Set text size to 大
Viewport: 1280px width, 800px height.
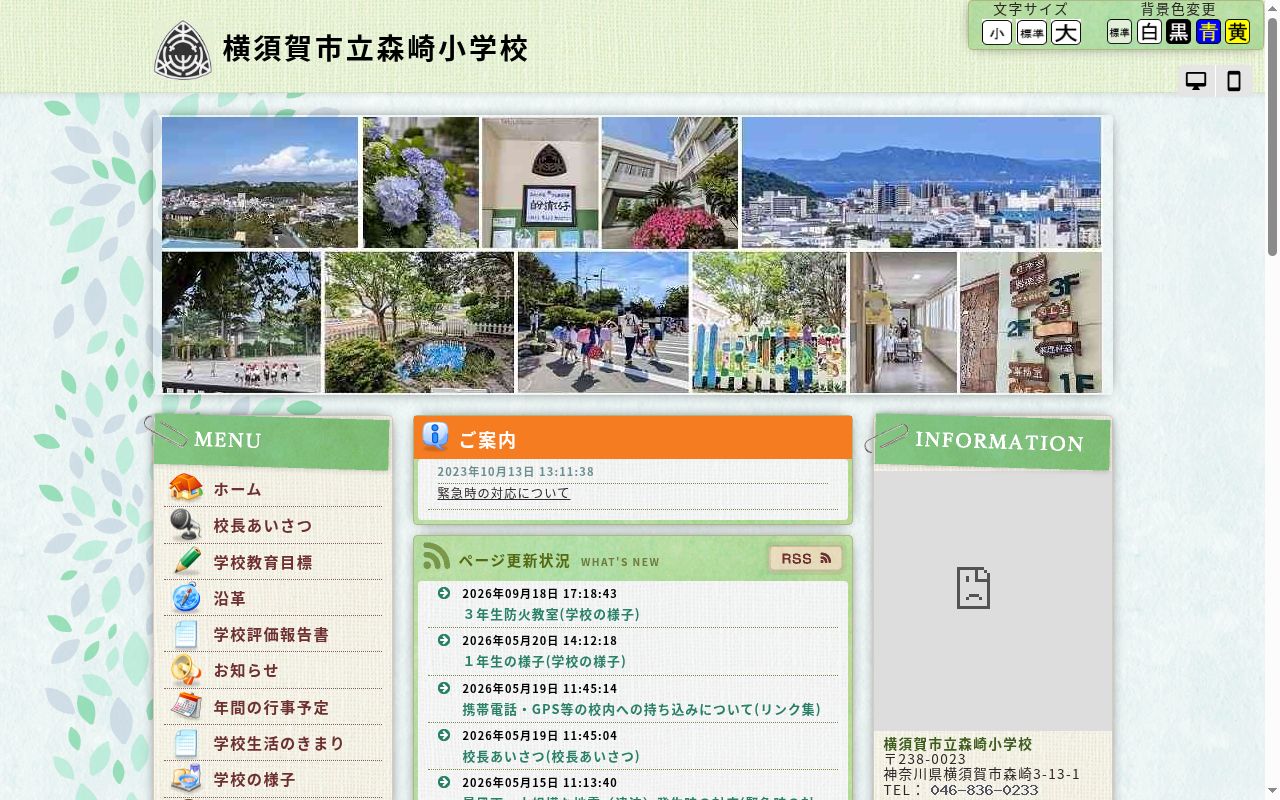1066,33
